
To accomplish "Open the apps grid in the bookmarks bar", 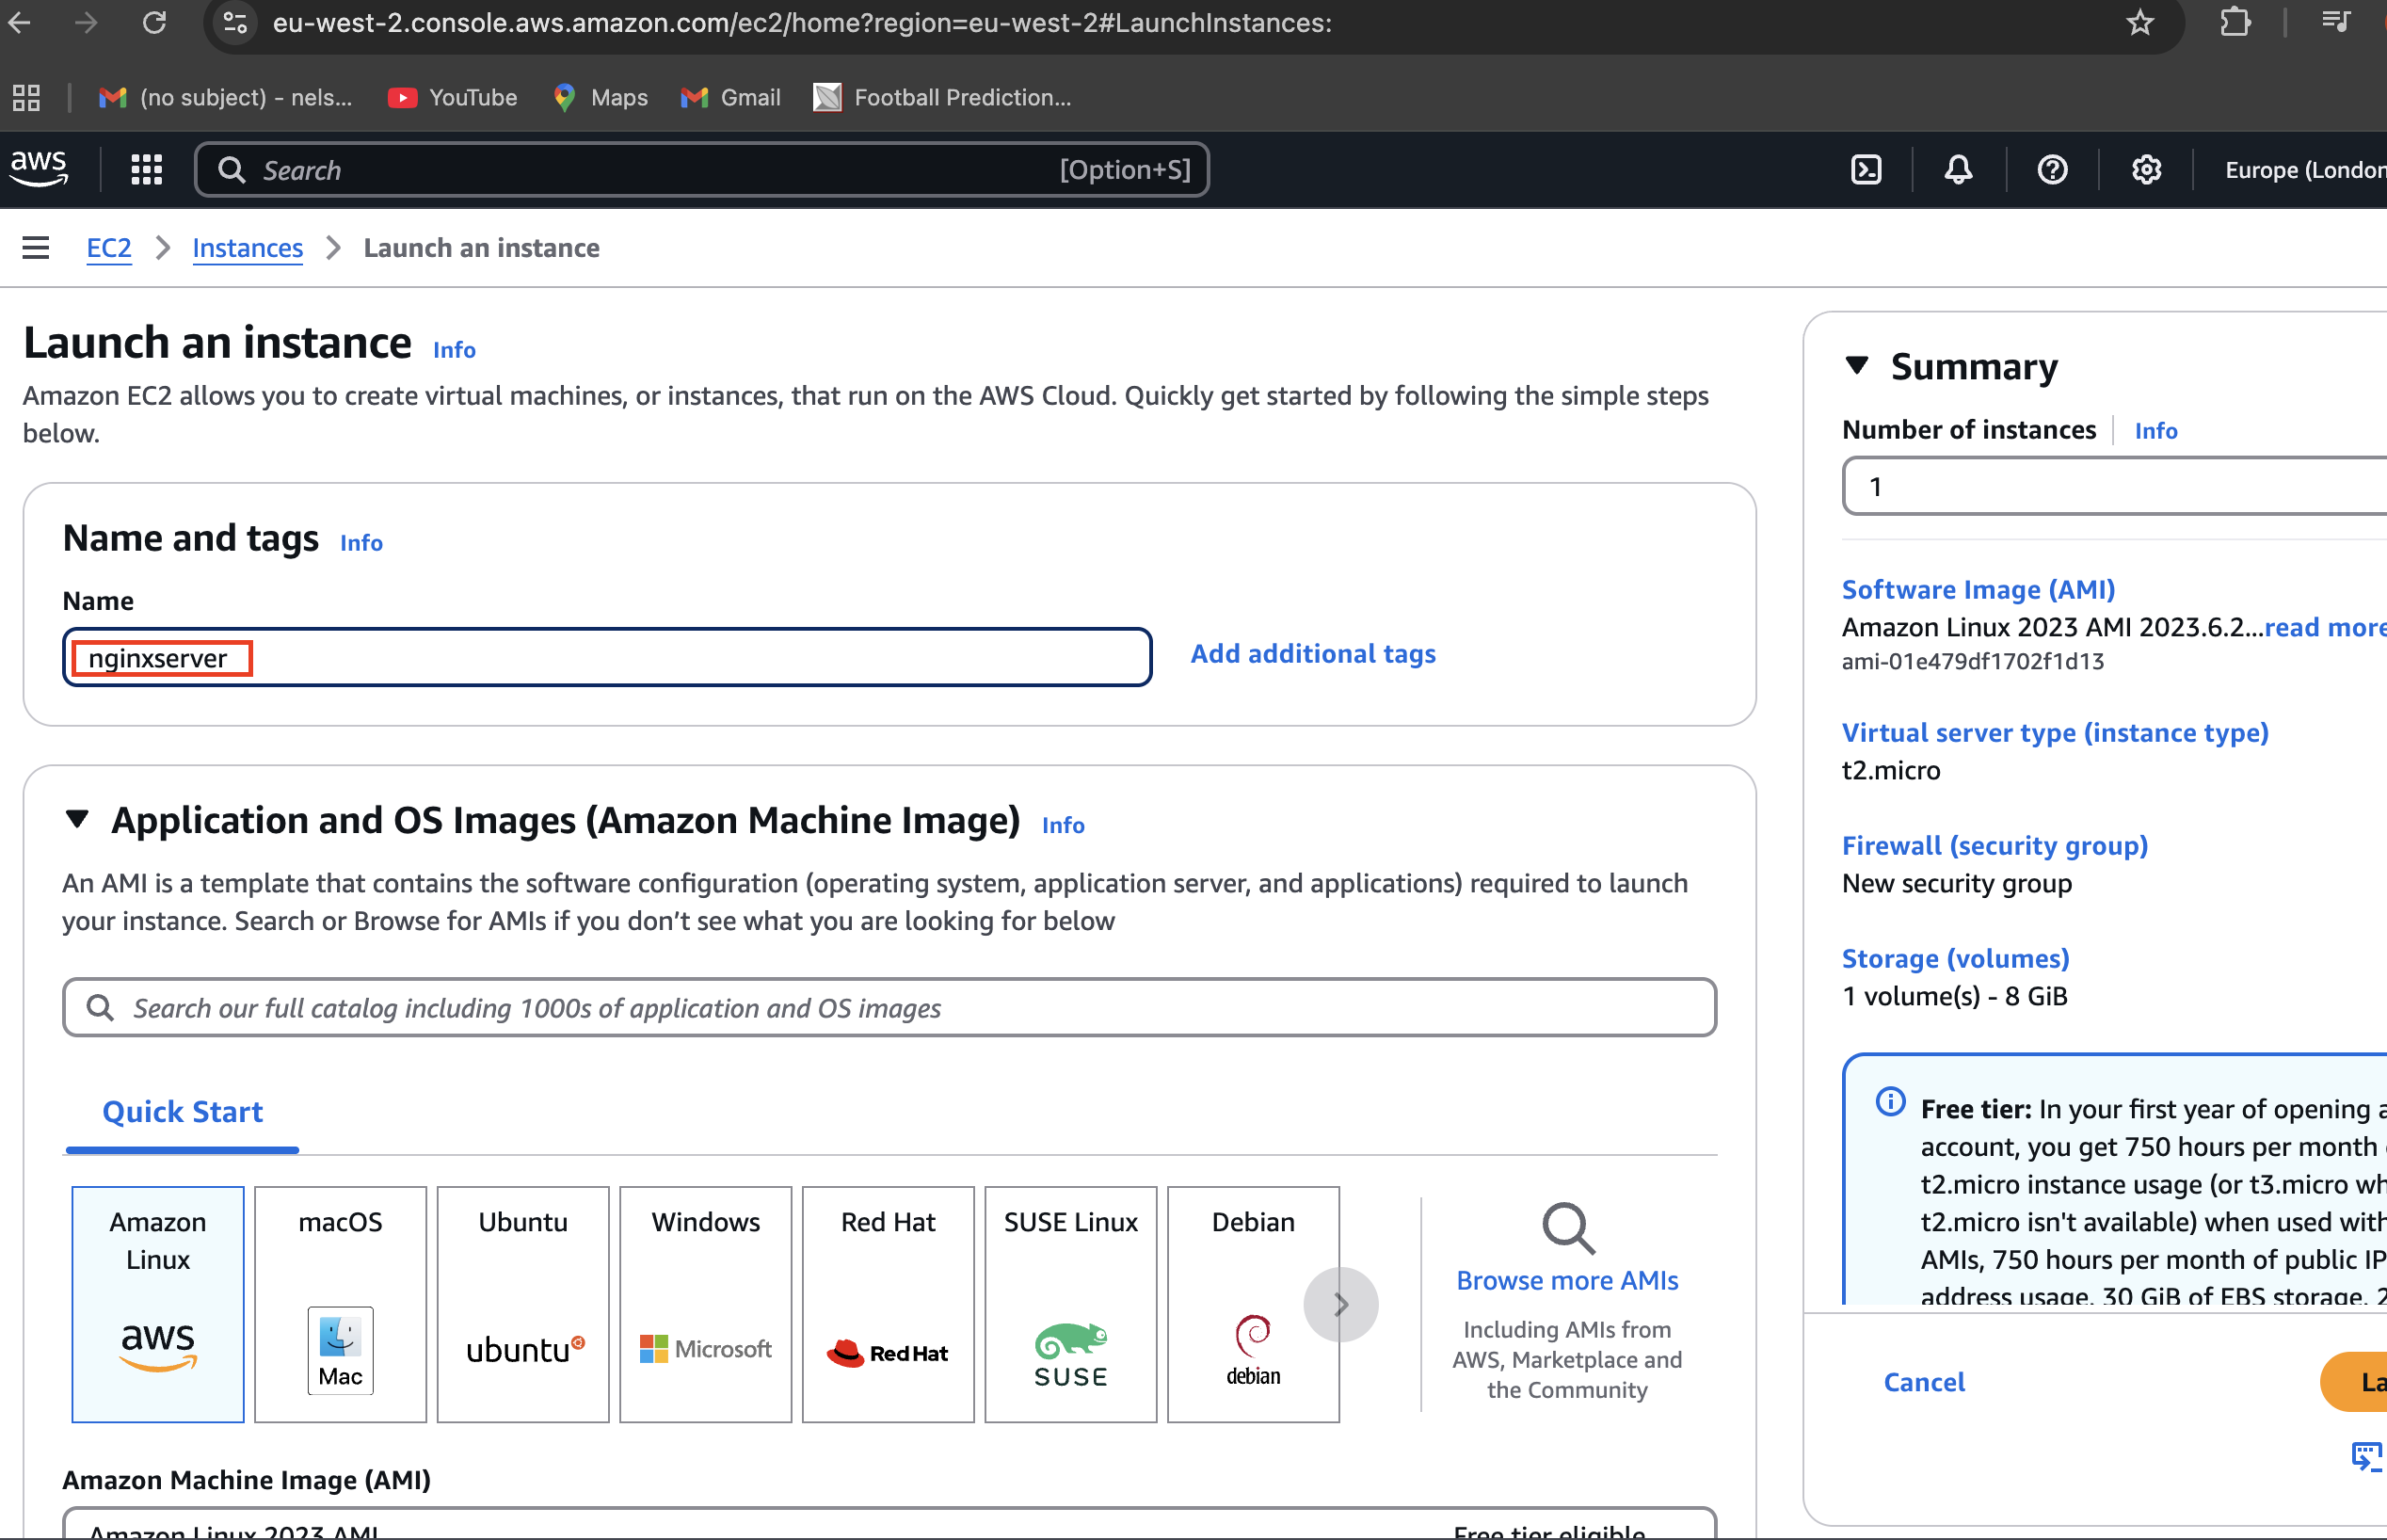I will point(26,97).
